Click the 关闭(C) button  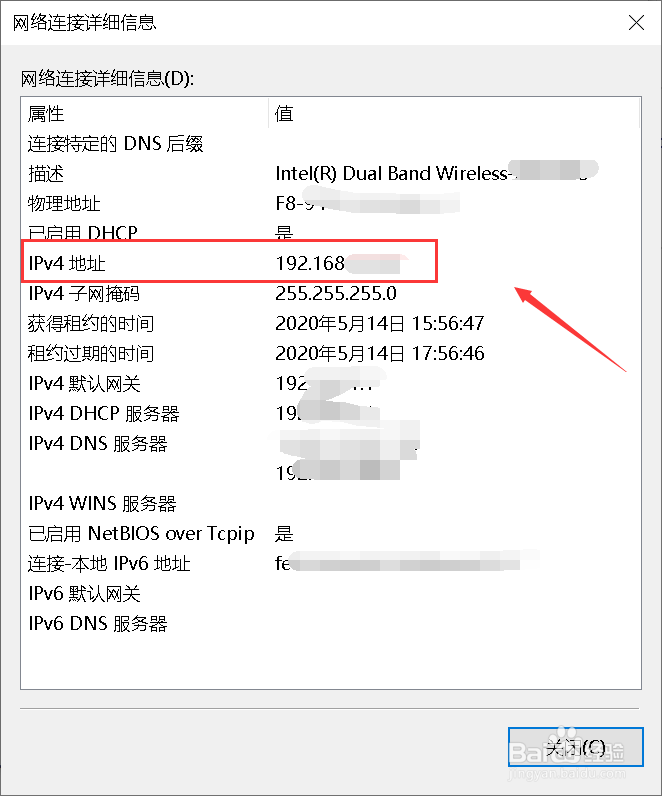pyautogui.click(x=576, y=747)
